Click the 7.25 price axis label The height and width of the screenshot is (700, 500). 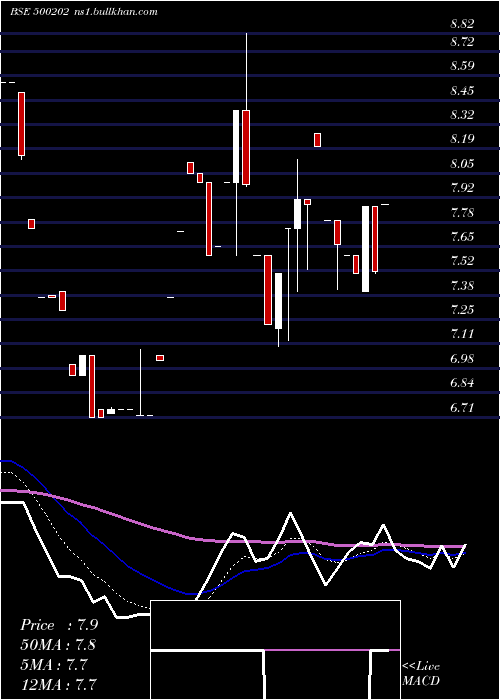[x=462, y=310]
